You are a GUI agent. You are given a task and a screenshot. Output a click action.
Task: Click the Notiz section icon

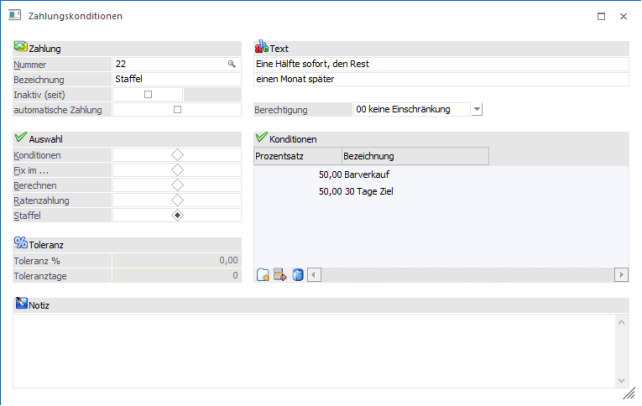[21, 303]
